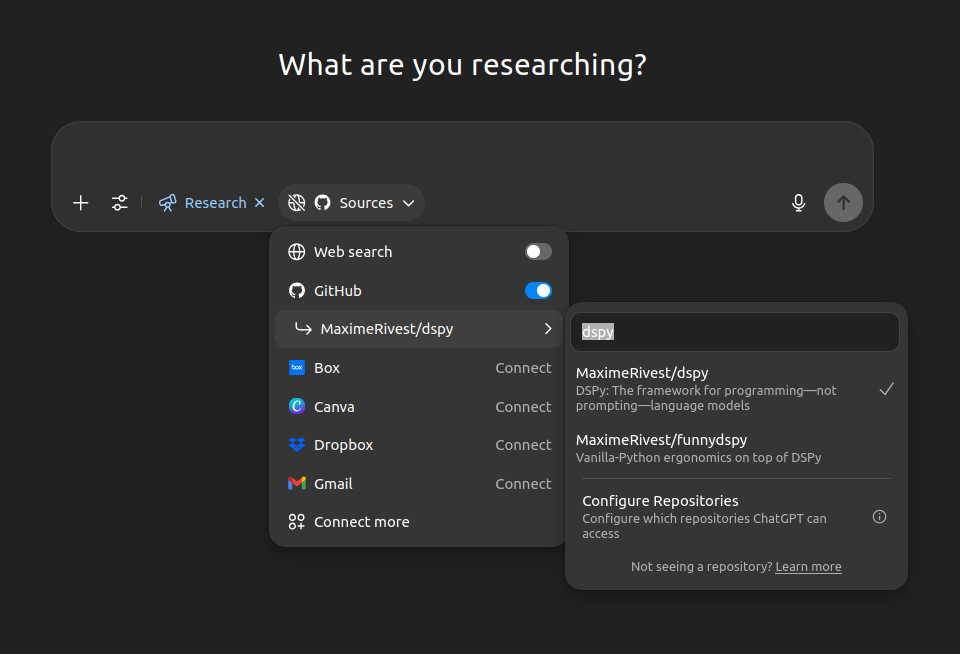
Task: Click the microphone dictation icon
Action: [798, 203]
